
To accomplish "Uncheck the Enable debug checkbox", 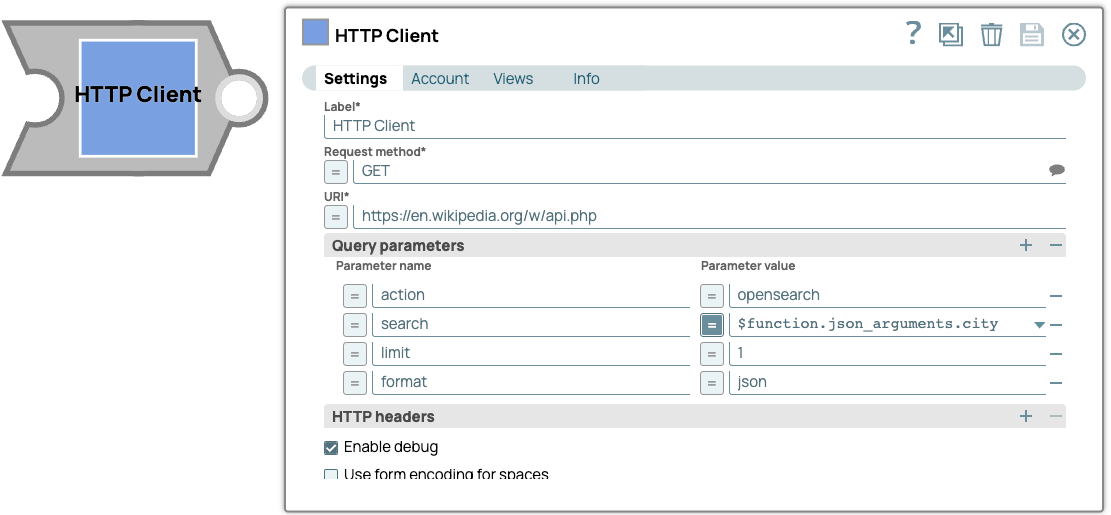I will click(x=331, y=448).
